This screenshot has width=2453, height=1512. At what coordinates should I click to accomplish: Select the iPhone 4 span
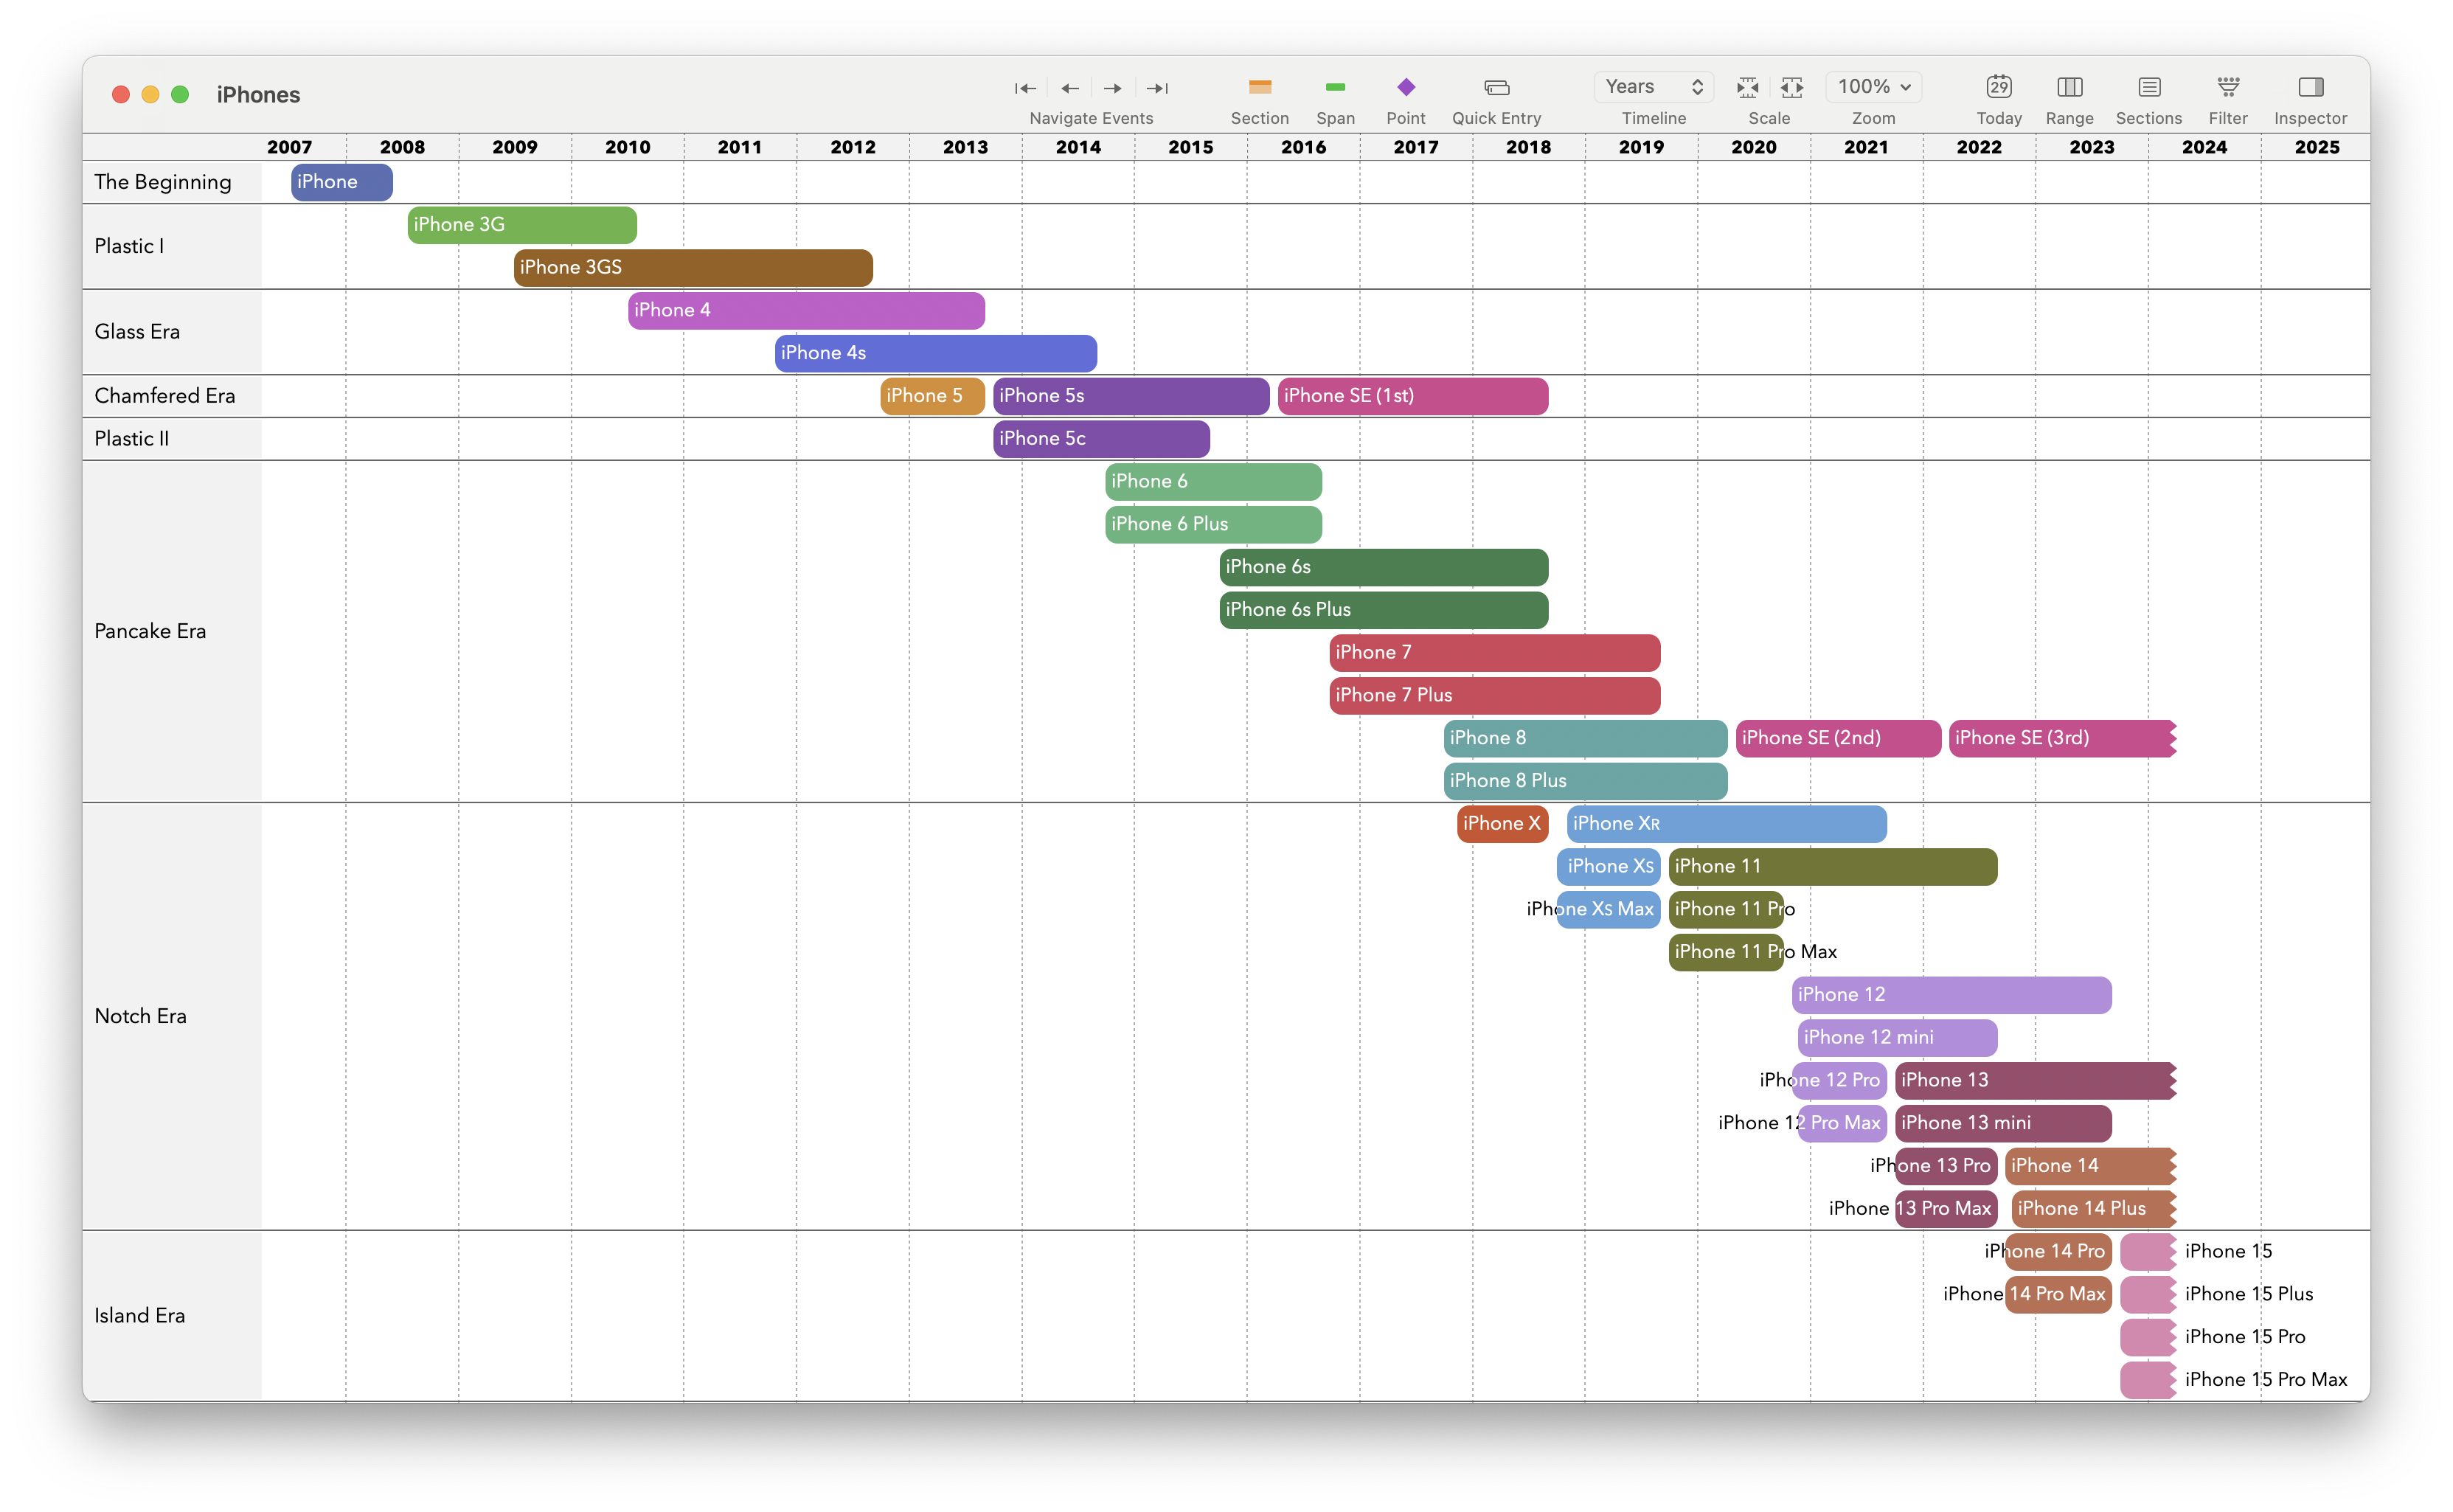point(806,310)
